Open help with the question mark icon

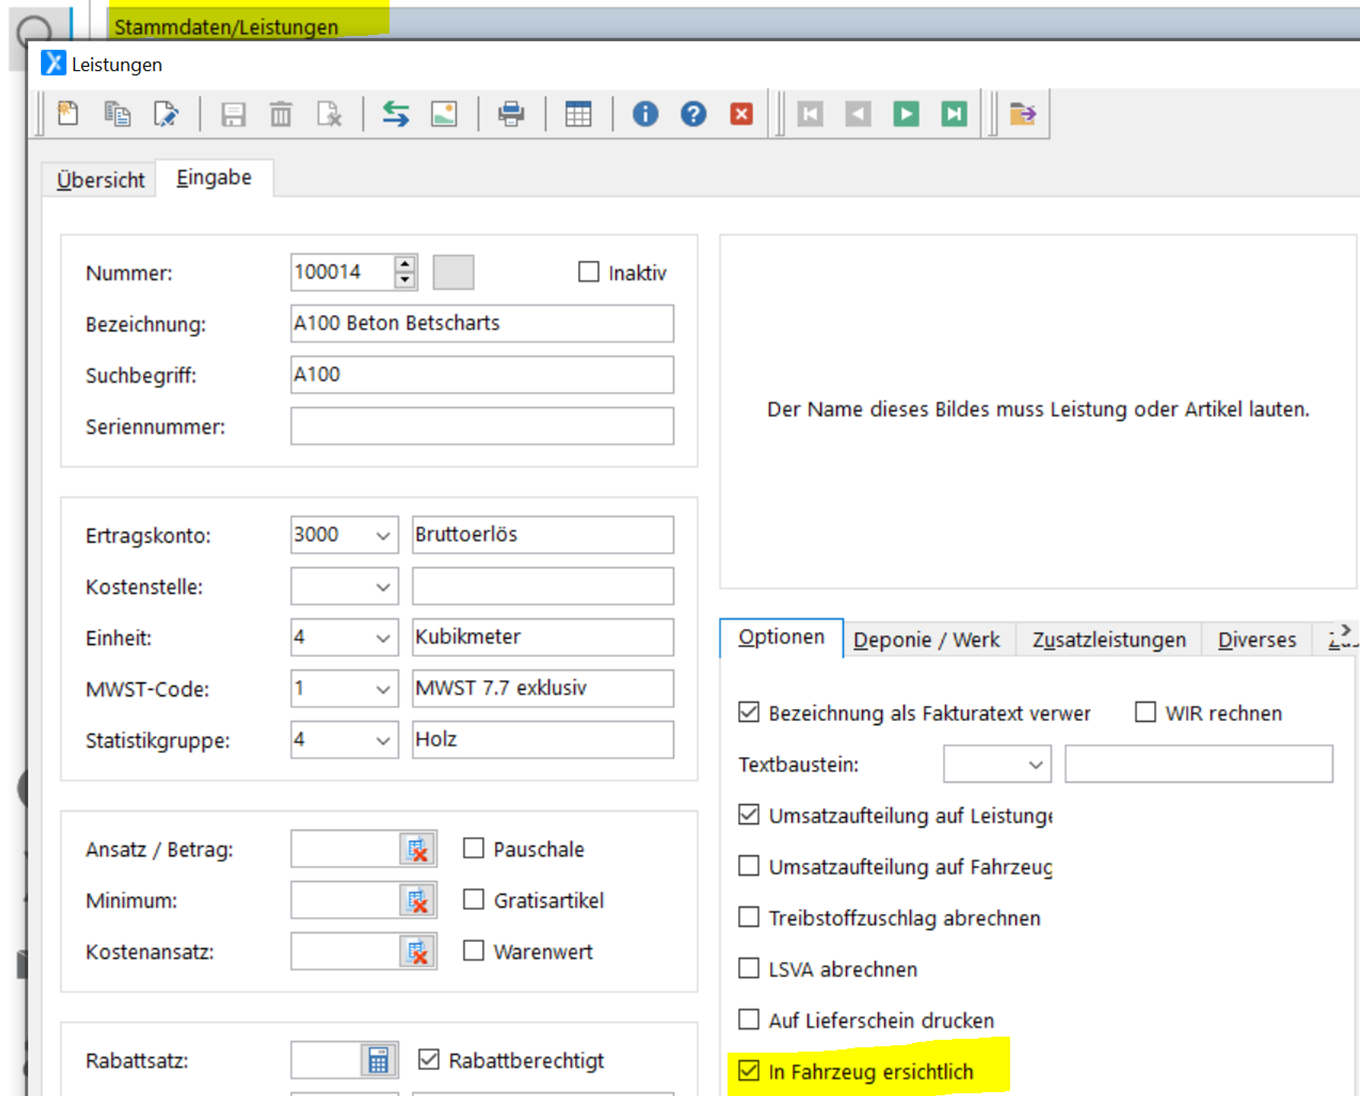(x=693, y=114)
